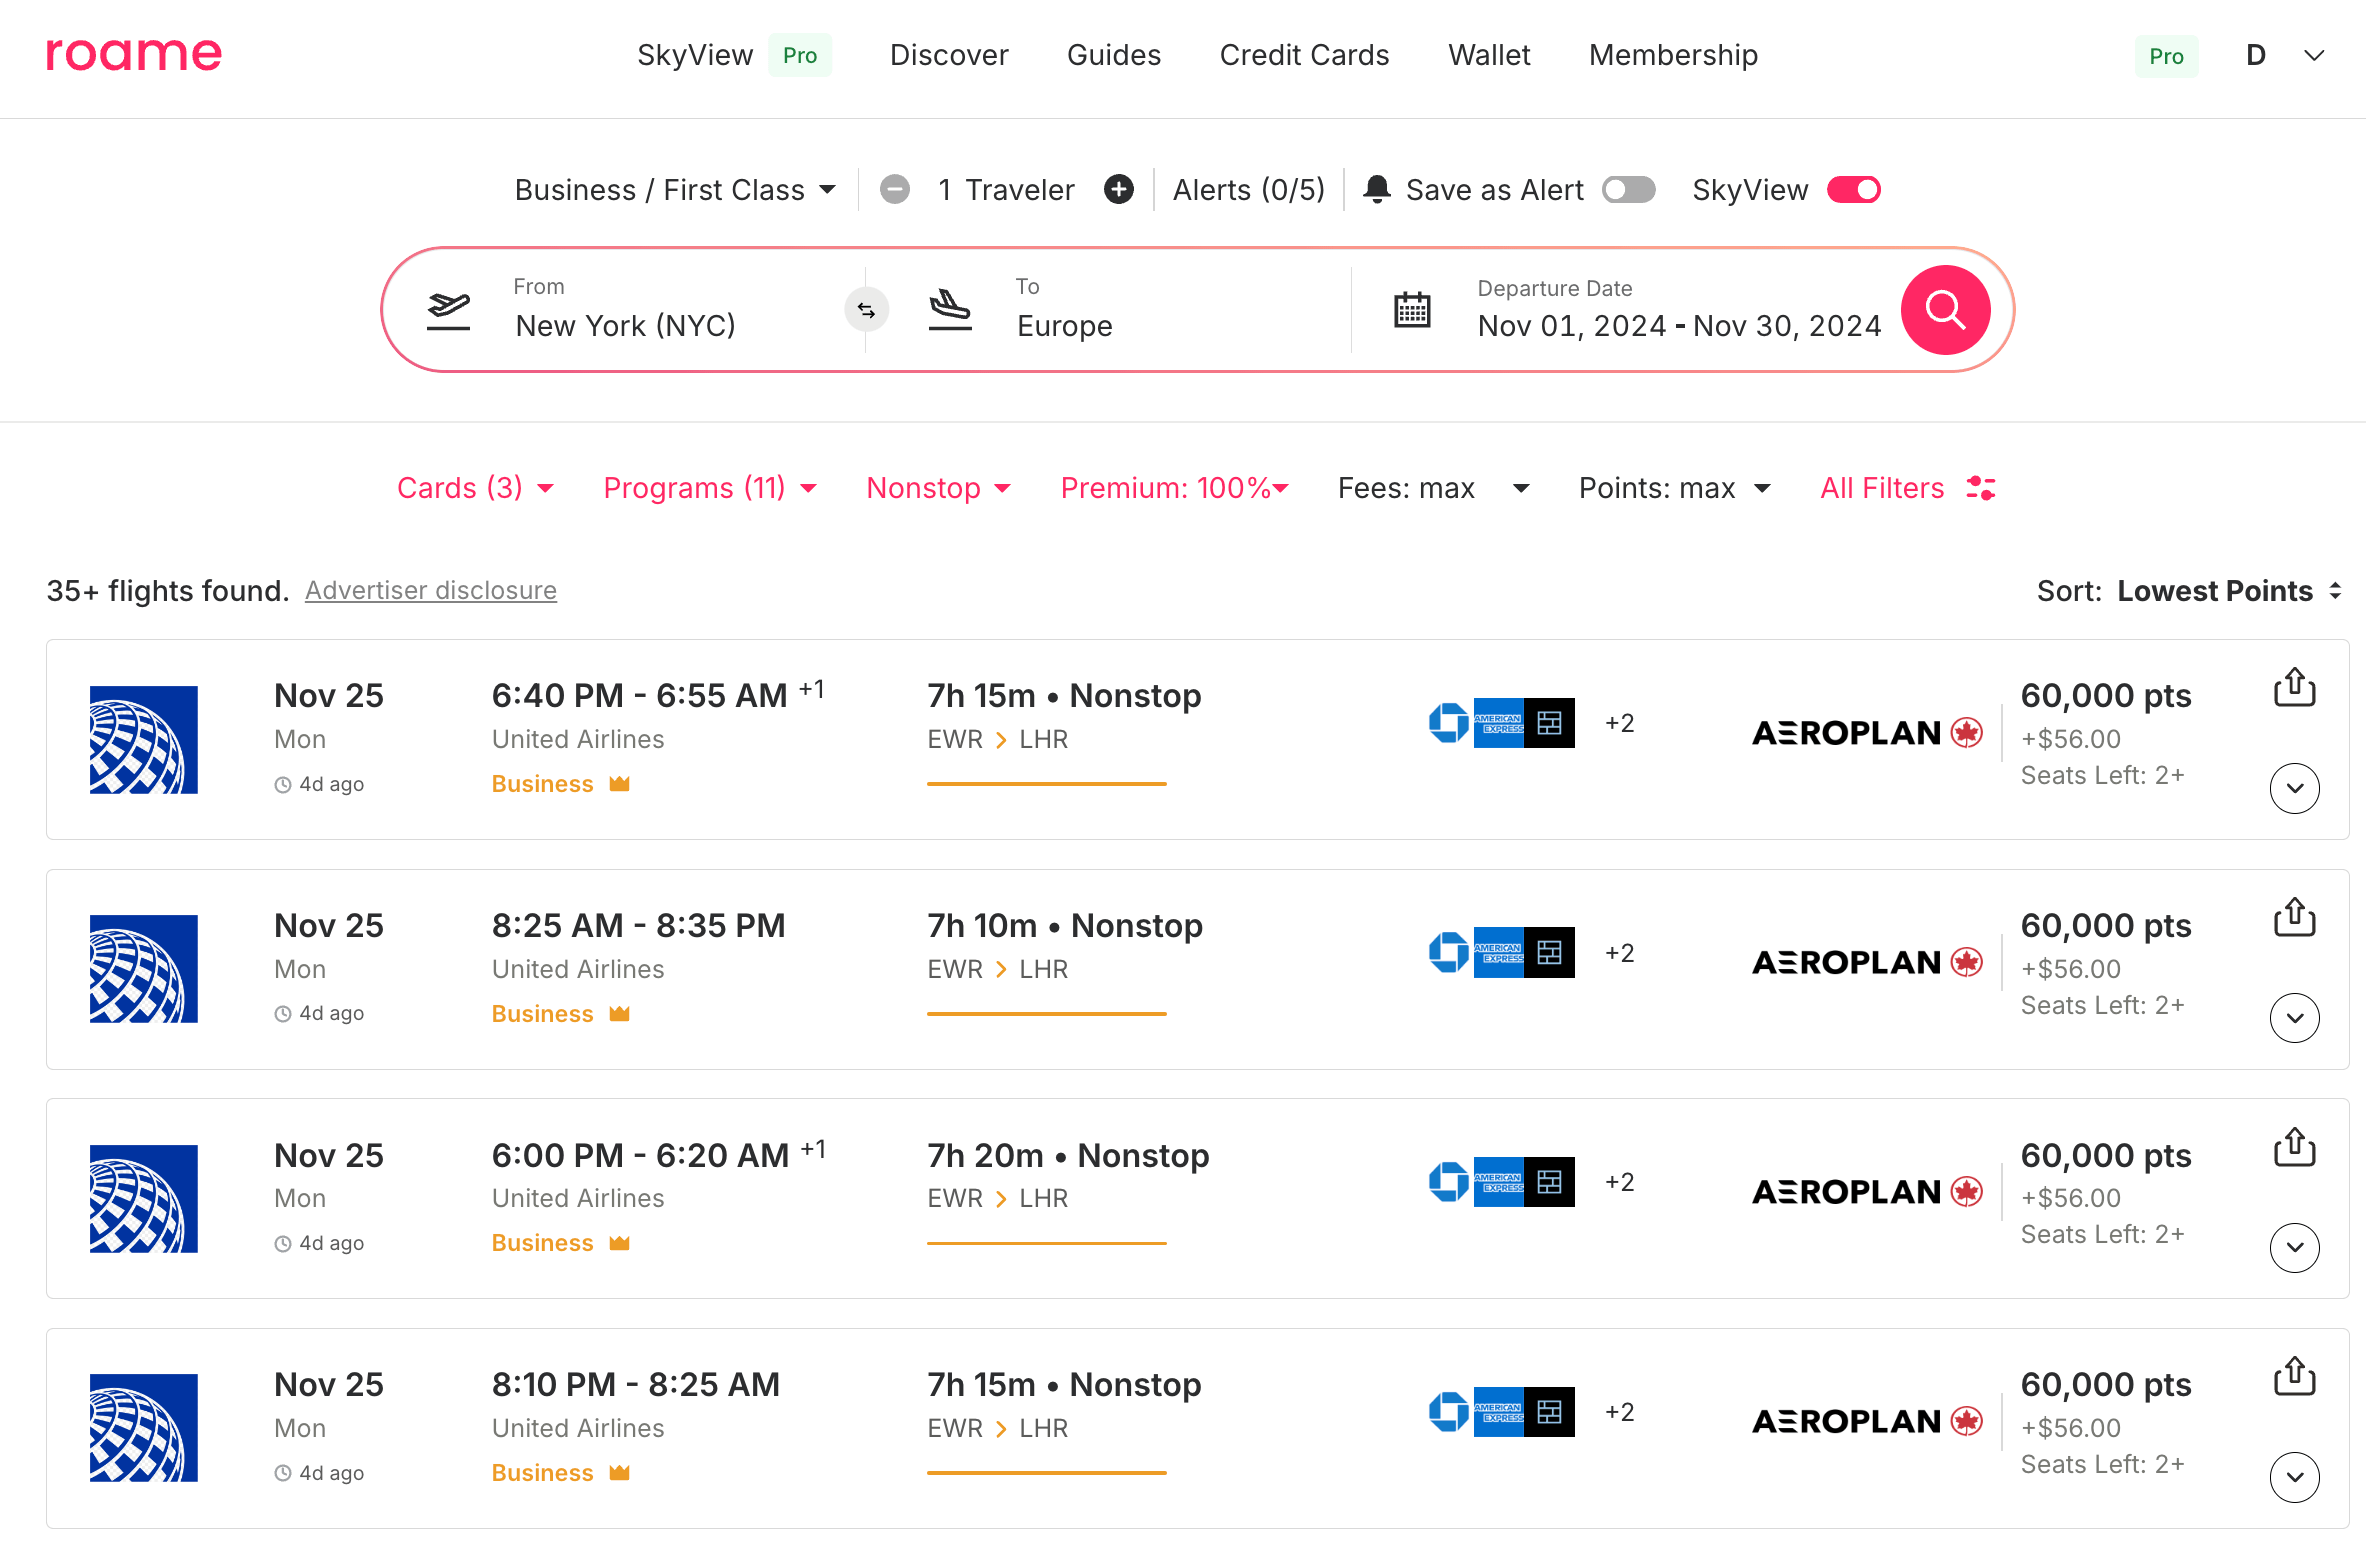
Task: Share the 8:25 AM flight
Action: tap(2295, 918)
